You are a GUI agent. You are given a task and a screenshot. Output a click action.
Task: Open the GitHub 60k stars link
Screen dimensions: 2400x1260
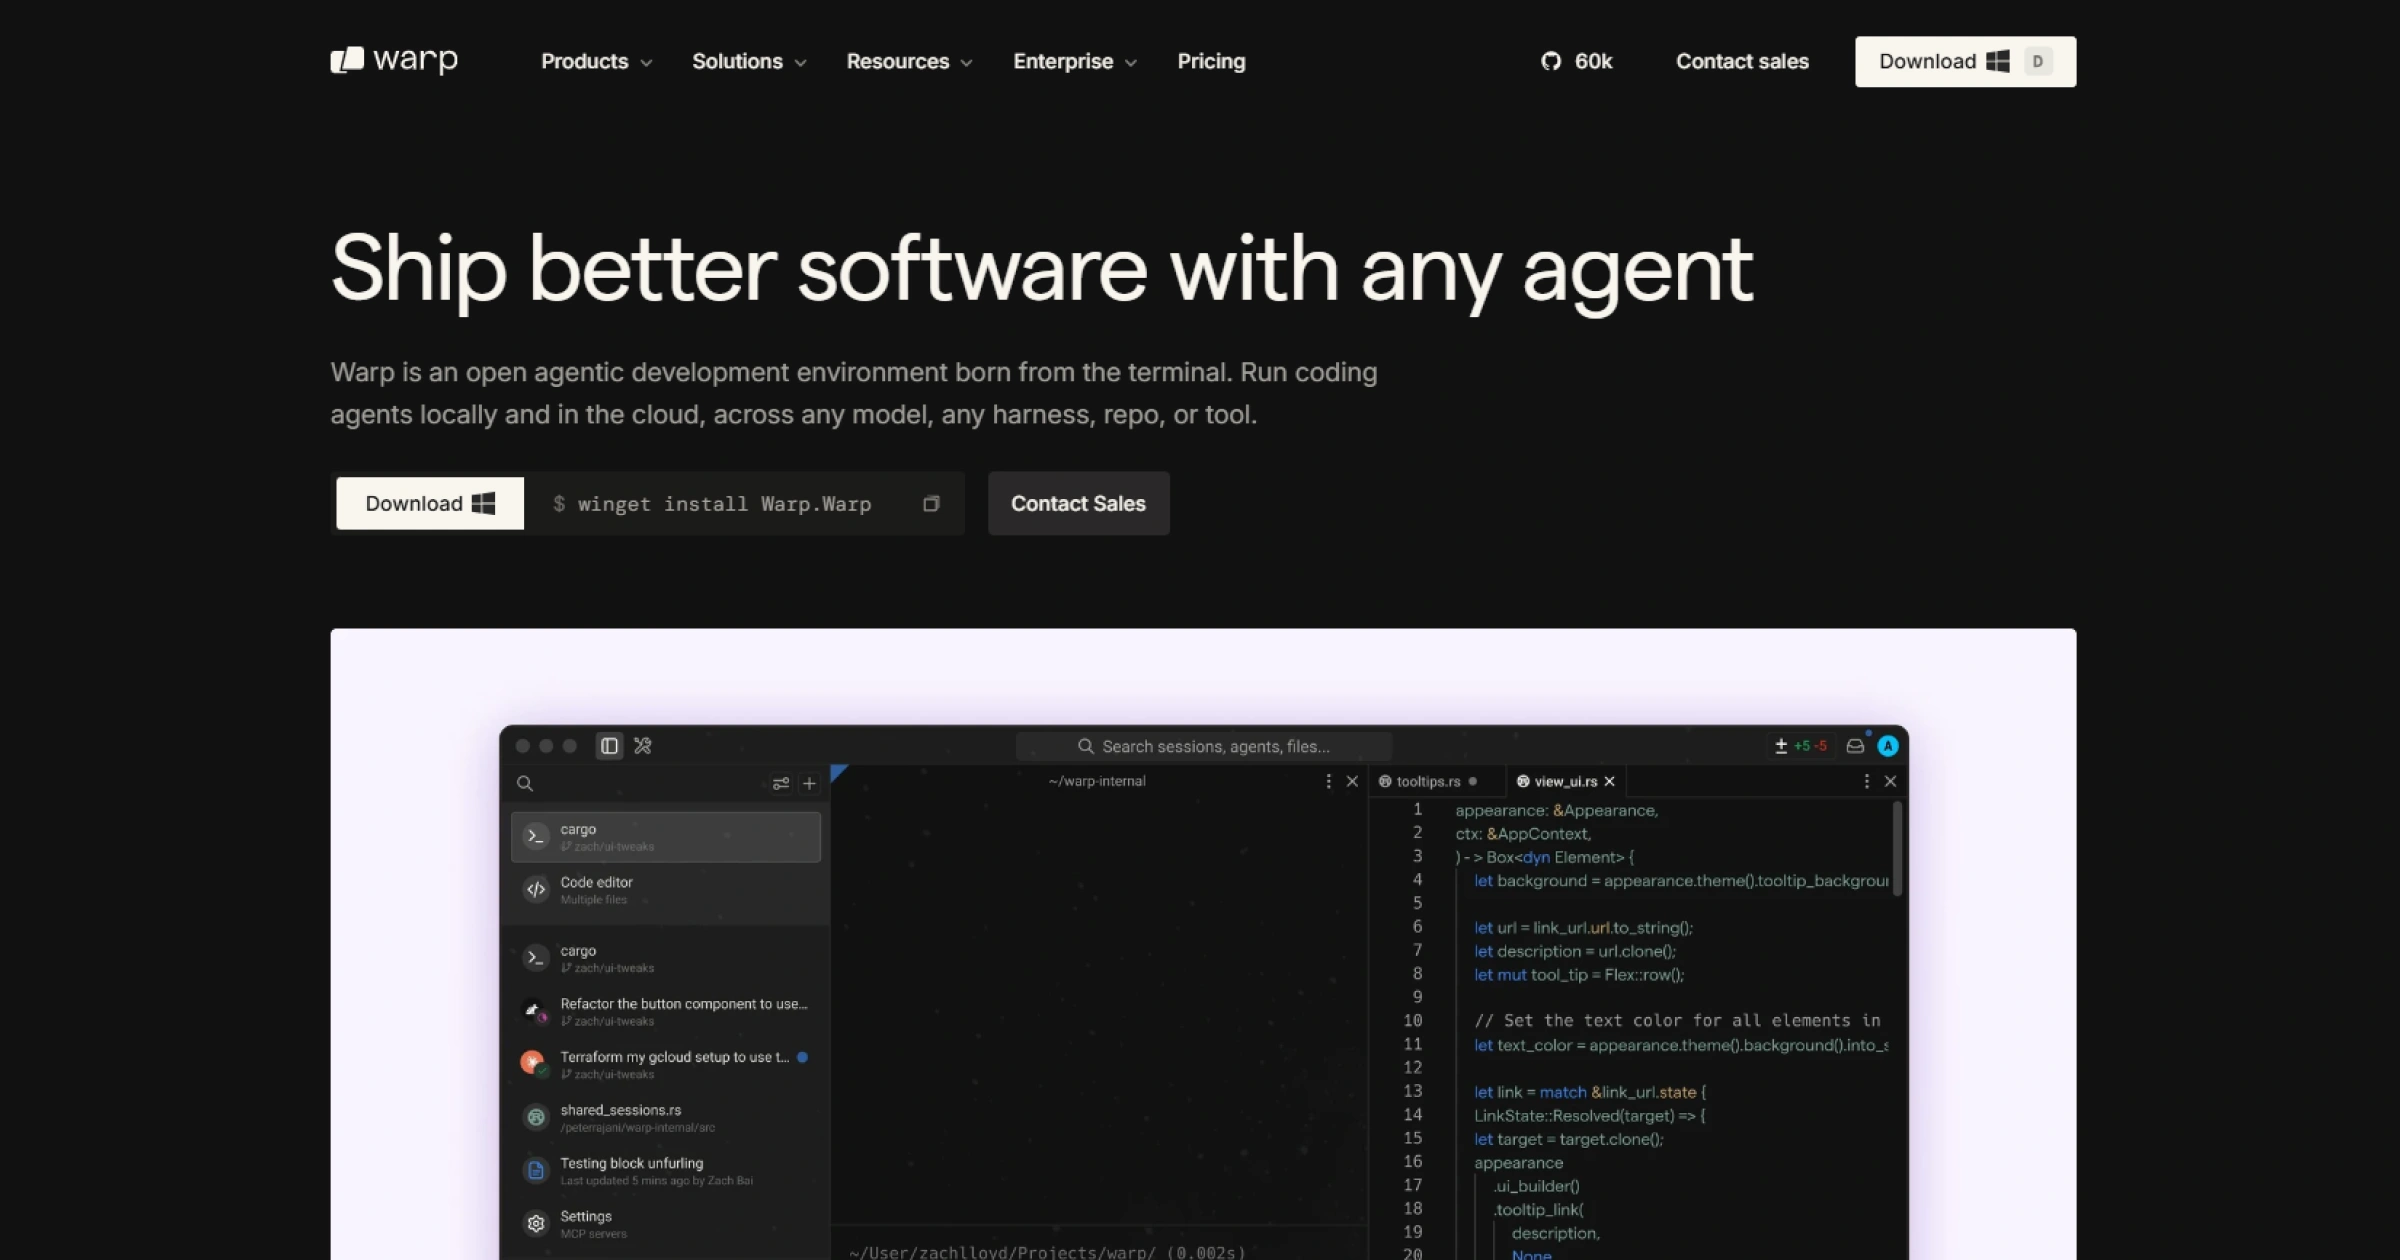(x=1577, y=61)
